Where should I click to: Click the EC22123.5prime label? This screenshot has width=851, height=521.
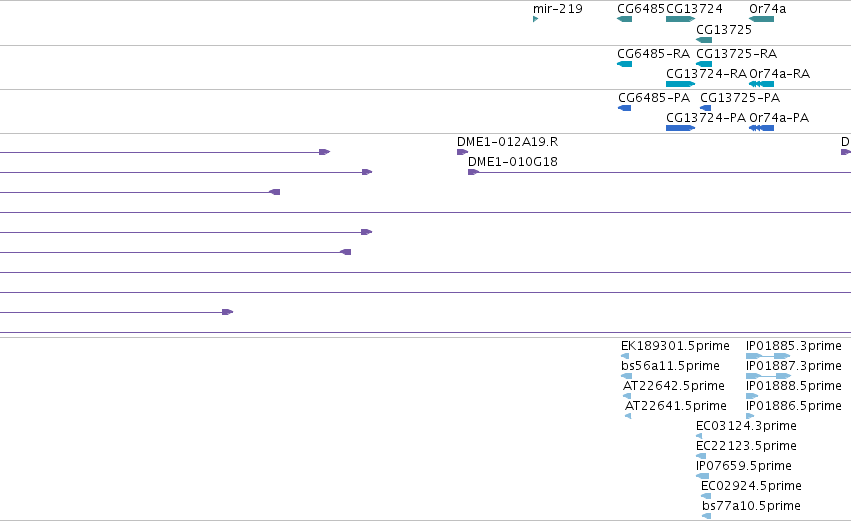pyautogui.click(x=746, y=446)
